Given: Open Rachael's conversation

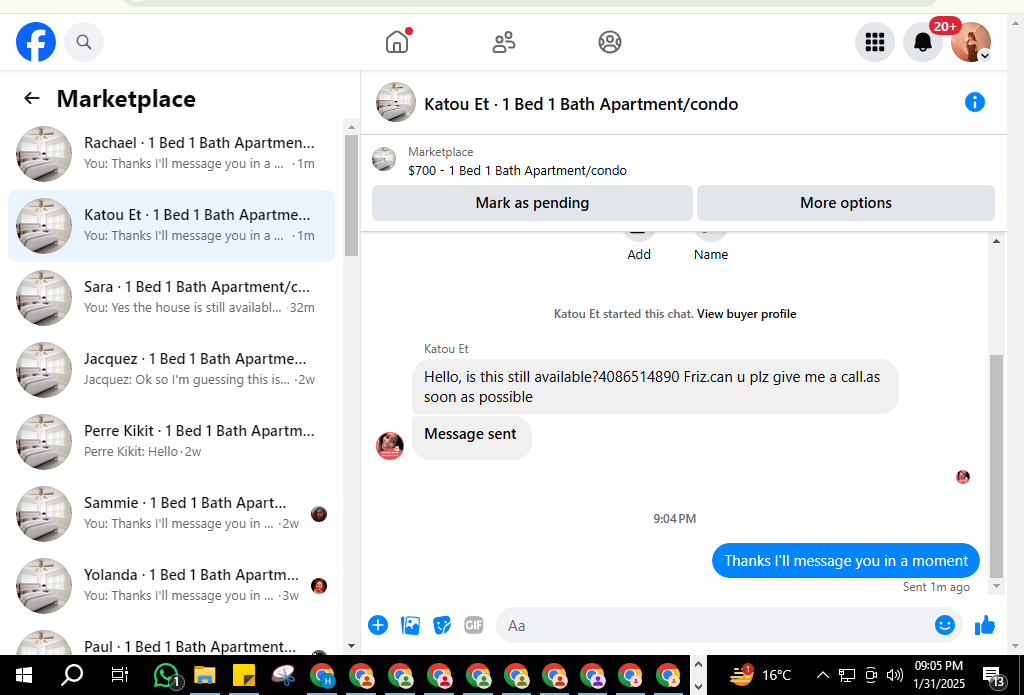Looking at the screenshot, I should pyautogui.click(x=171, y=154).
